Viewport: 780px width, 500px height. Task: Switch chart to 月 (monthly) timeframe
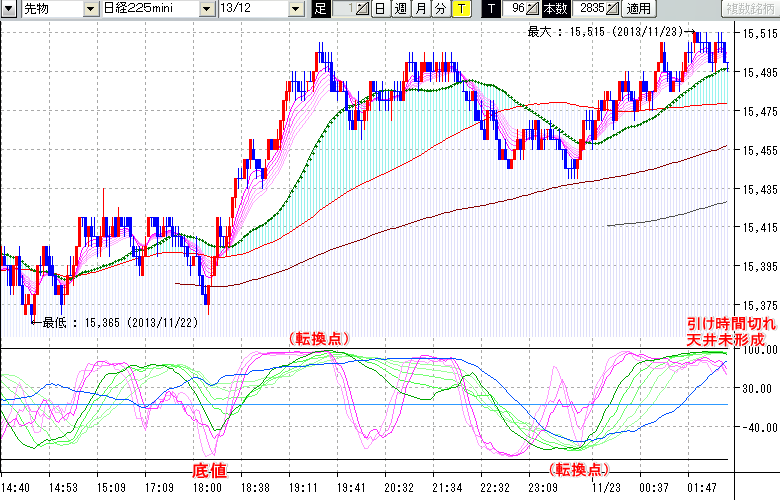click(419, 9)
